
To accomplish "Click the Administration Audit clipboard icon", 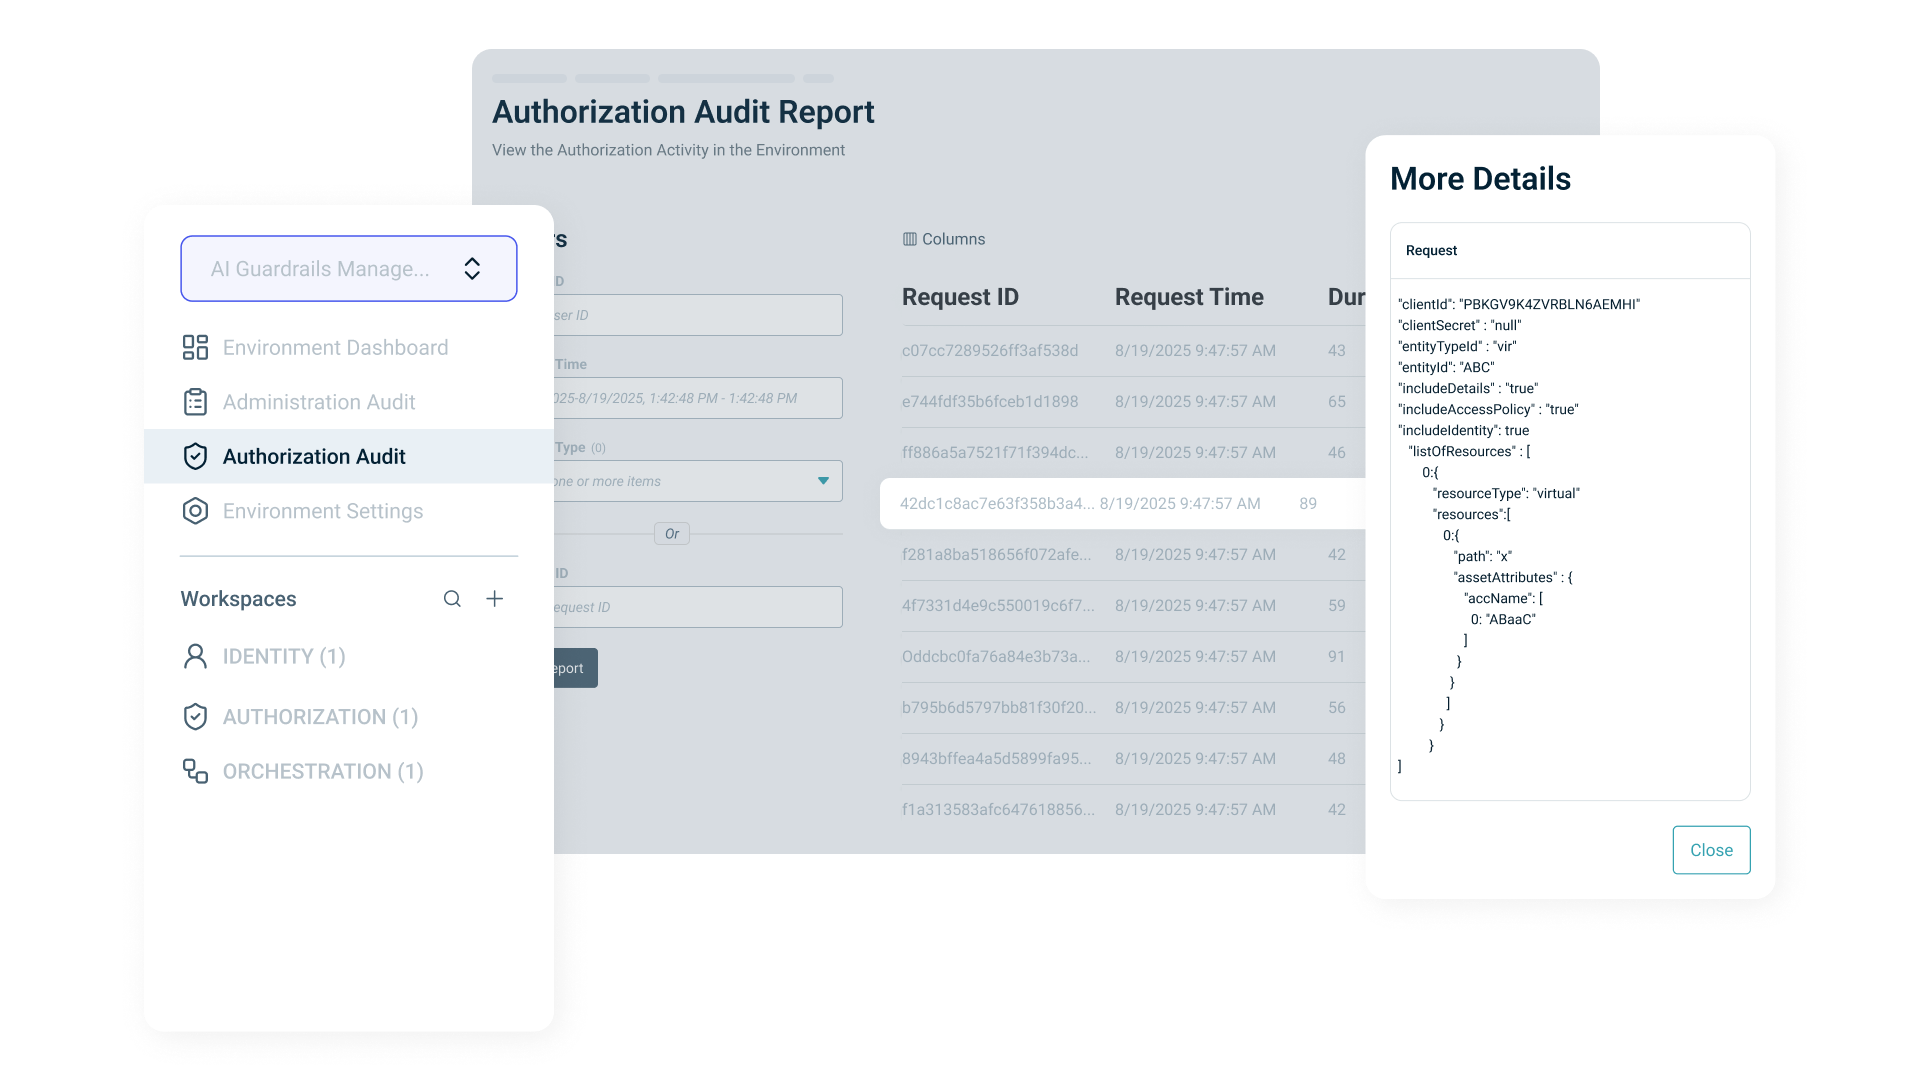I will click(x=195, y=401).
